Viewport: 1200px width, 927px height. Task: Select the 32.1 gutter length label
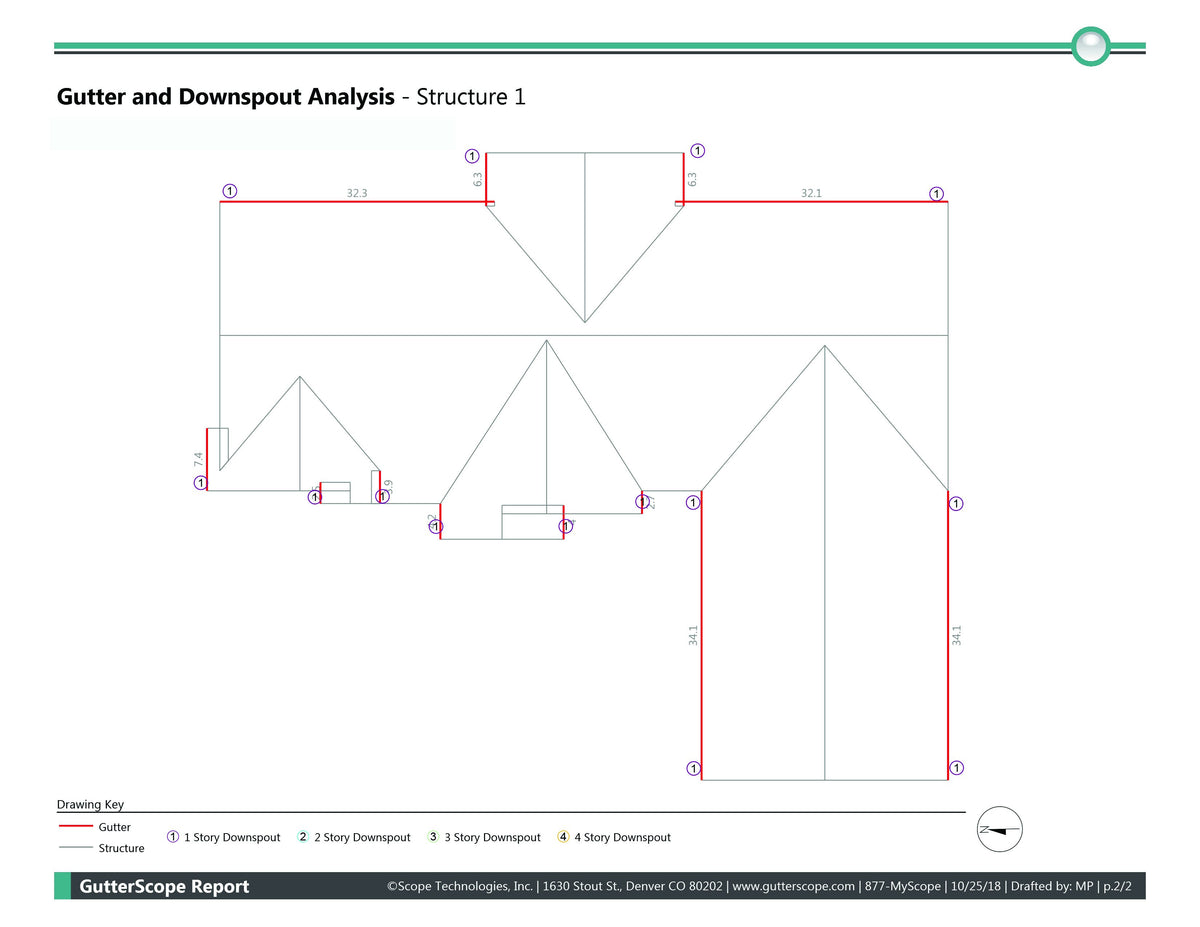point(811,193)
